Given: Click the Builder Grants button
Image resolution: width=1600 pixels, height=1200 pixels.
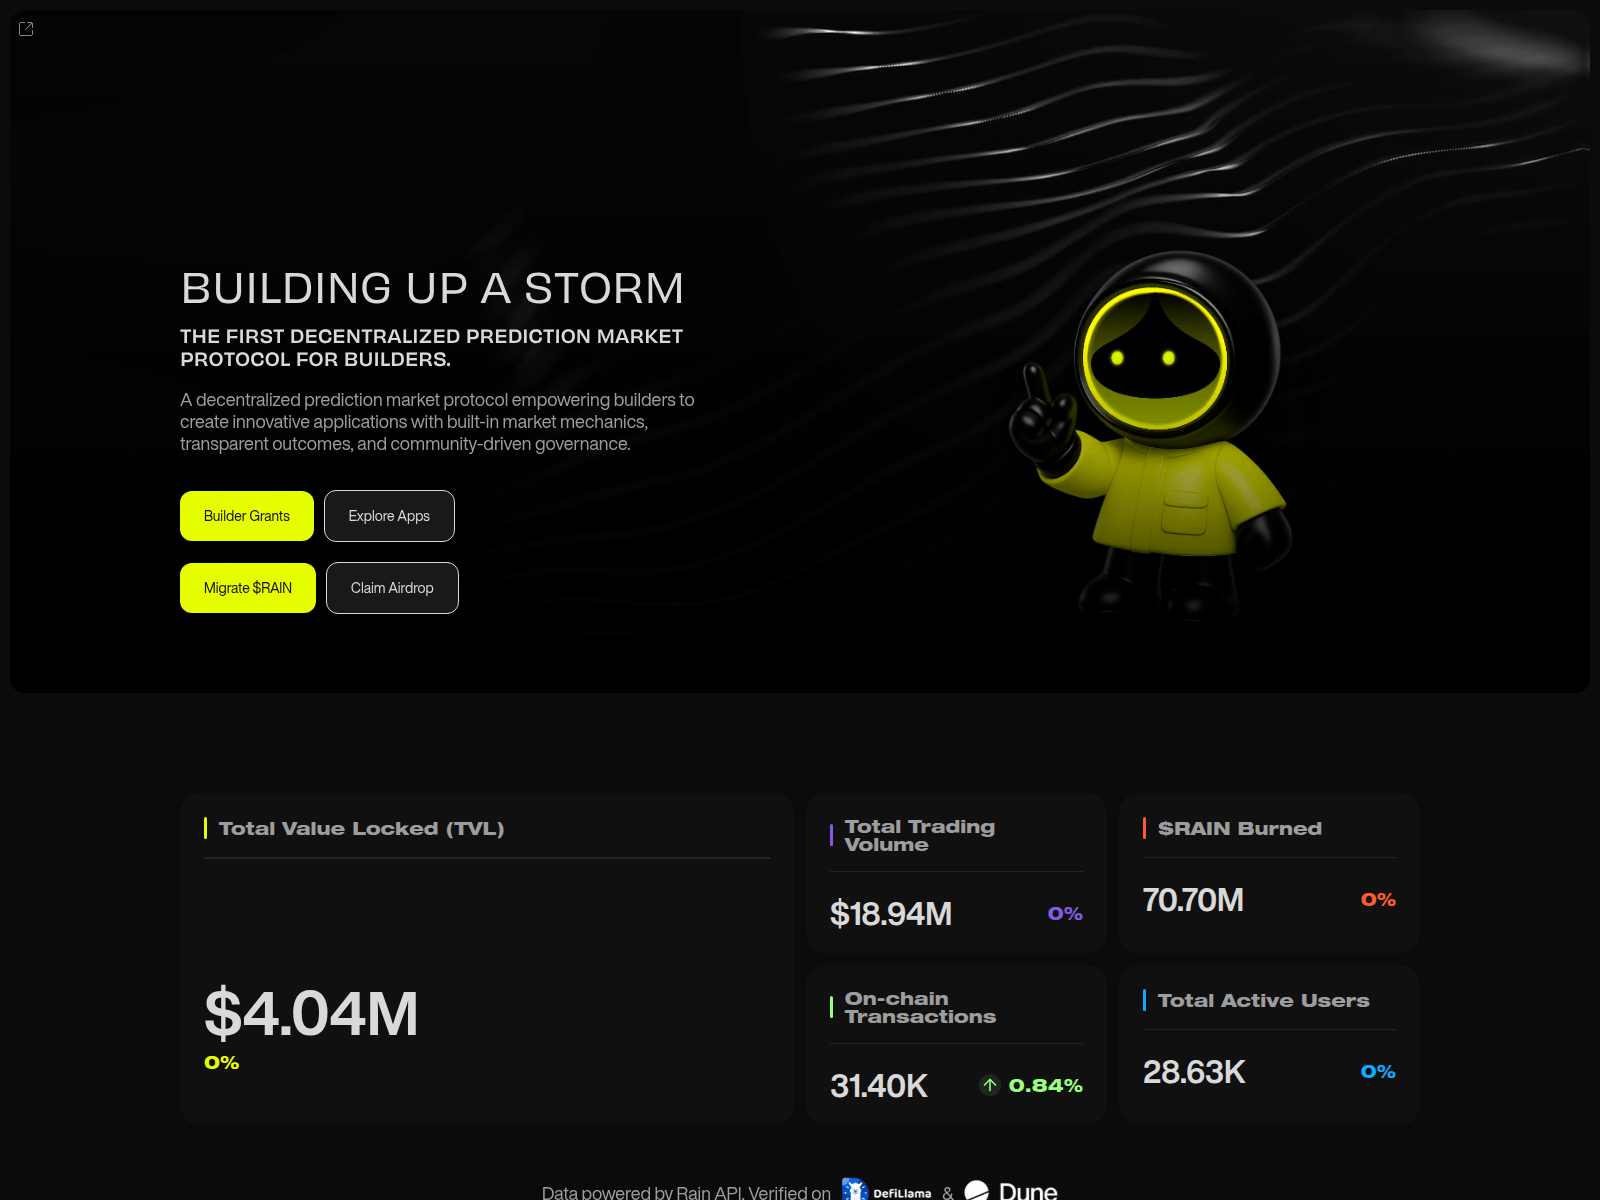Looking at the screenshot, I should coord(247,516).
